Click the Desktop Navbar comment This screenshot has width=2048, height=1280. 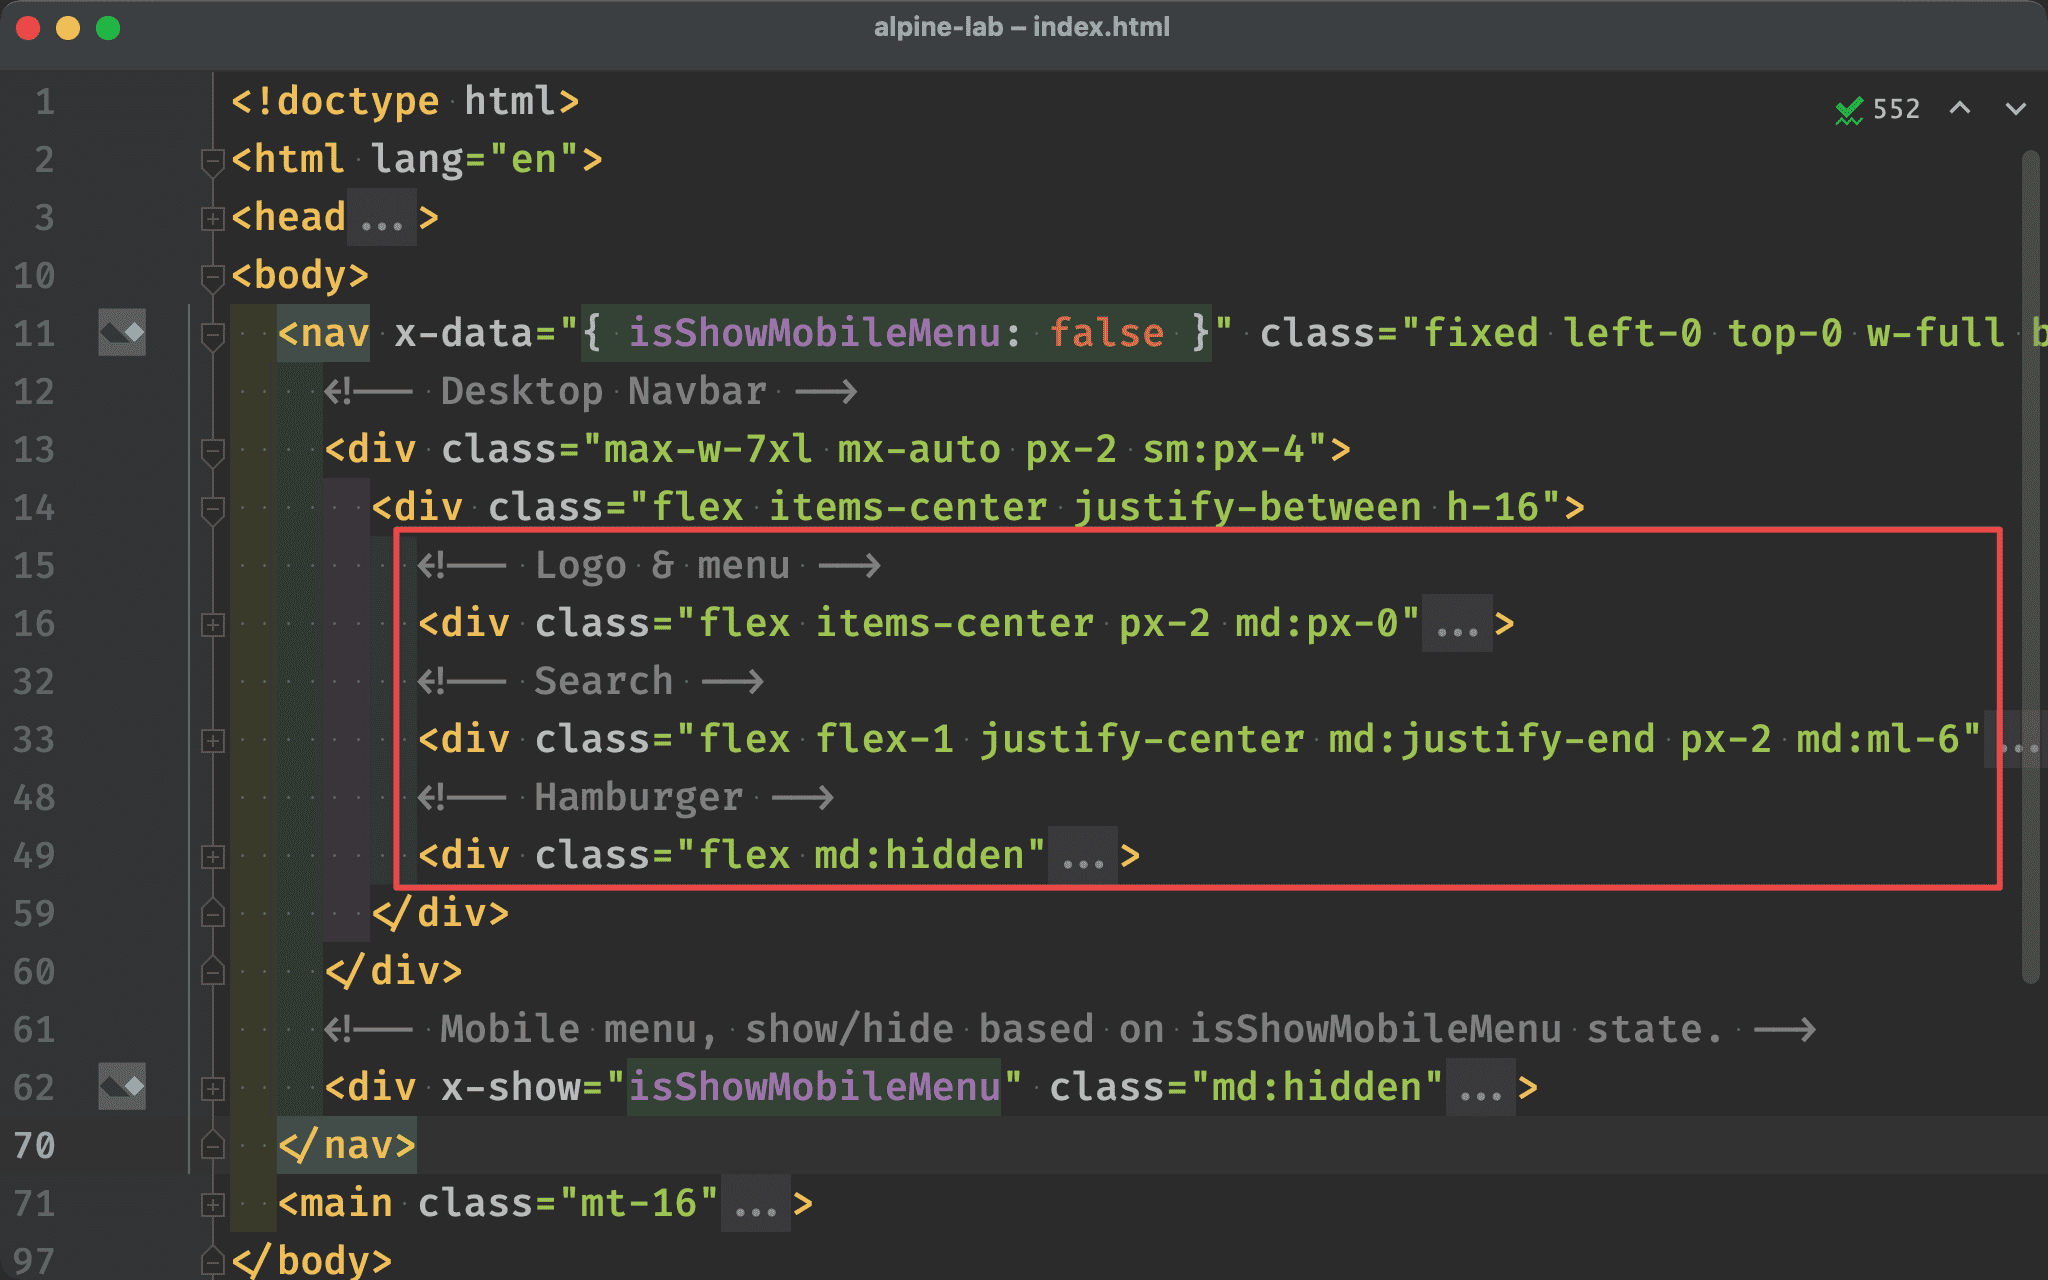[591, 391]
